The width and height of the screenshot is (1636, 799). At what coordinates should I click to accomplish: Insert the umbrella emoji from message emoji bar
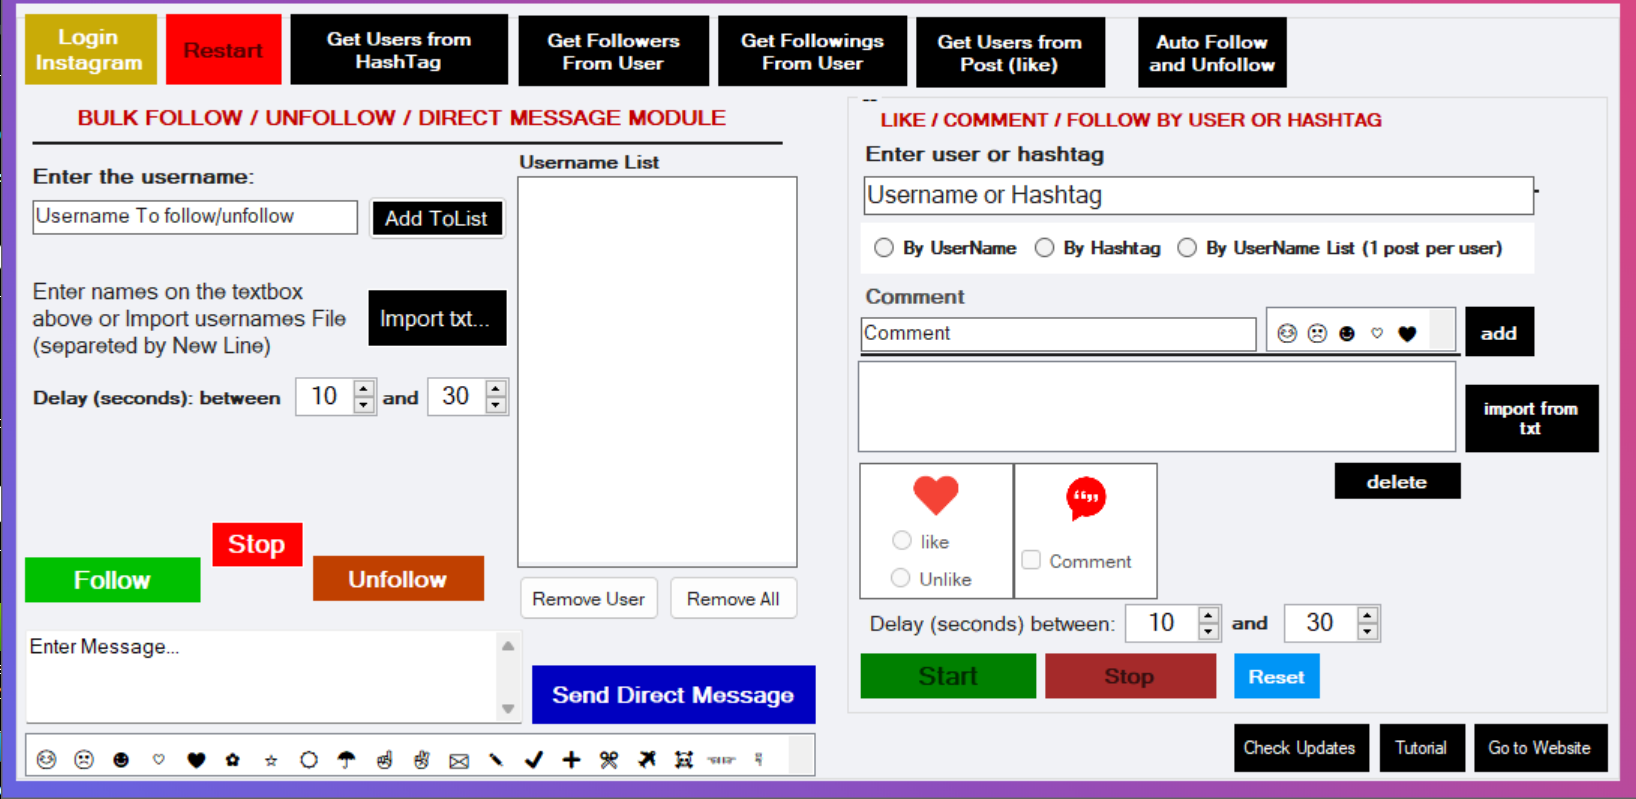pyautogui.click(x=346, y=760)
